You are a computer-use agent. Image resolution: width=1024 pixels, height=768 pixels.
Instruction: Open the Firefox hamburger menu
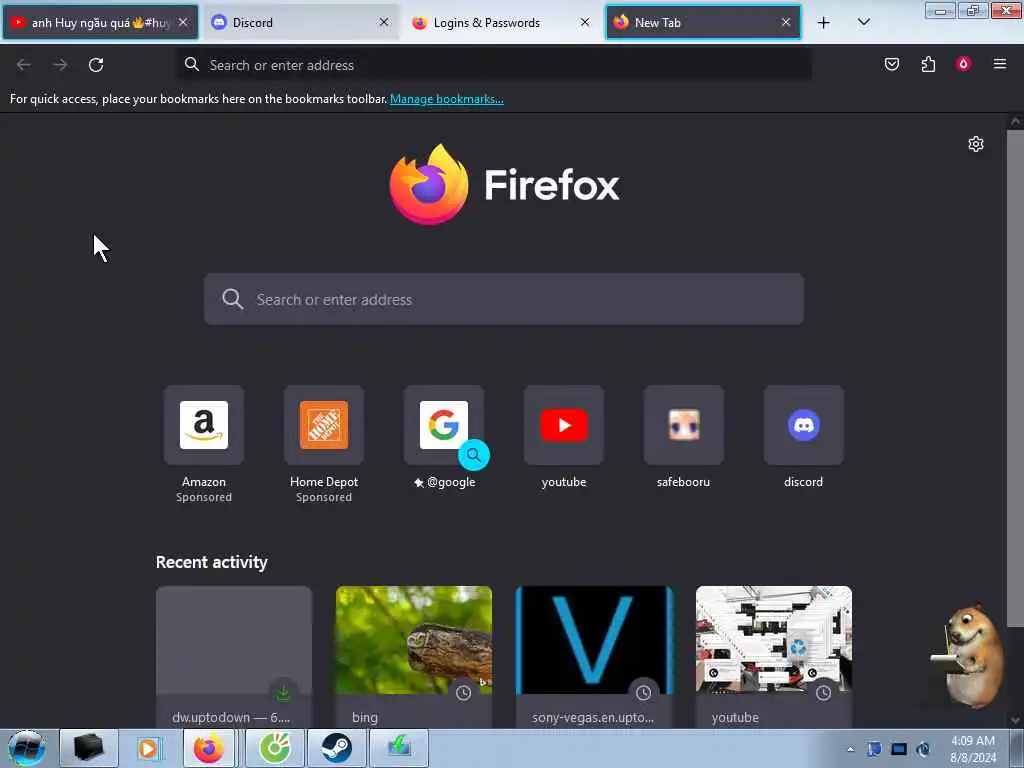point(1000,64)
